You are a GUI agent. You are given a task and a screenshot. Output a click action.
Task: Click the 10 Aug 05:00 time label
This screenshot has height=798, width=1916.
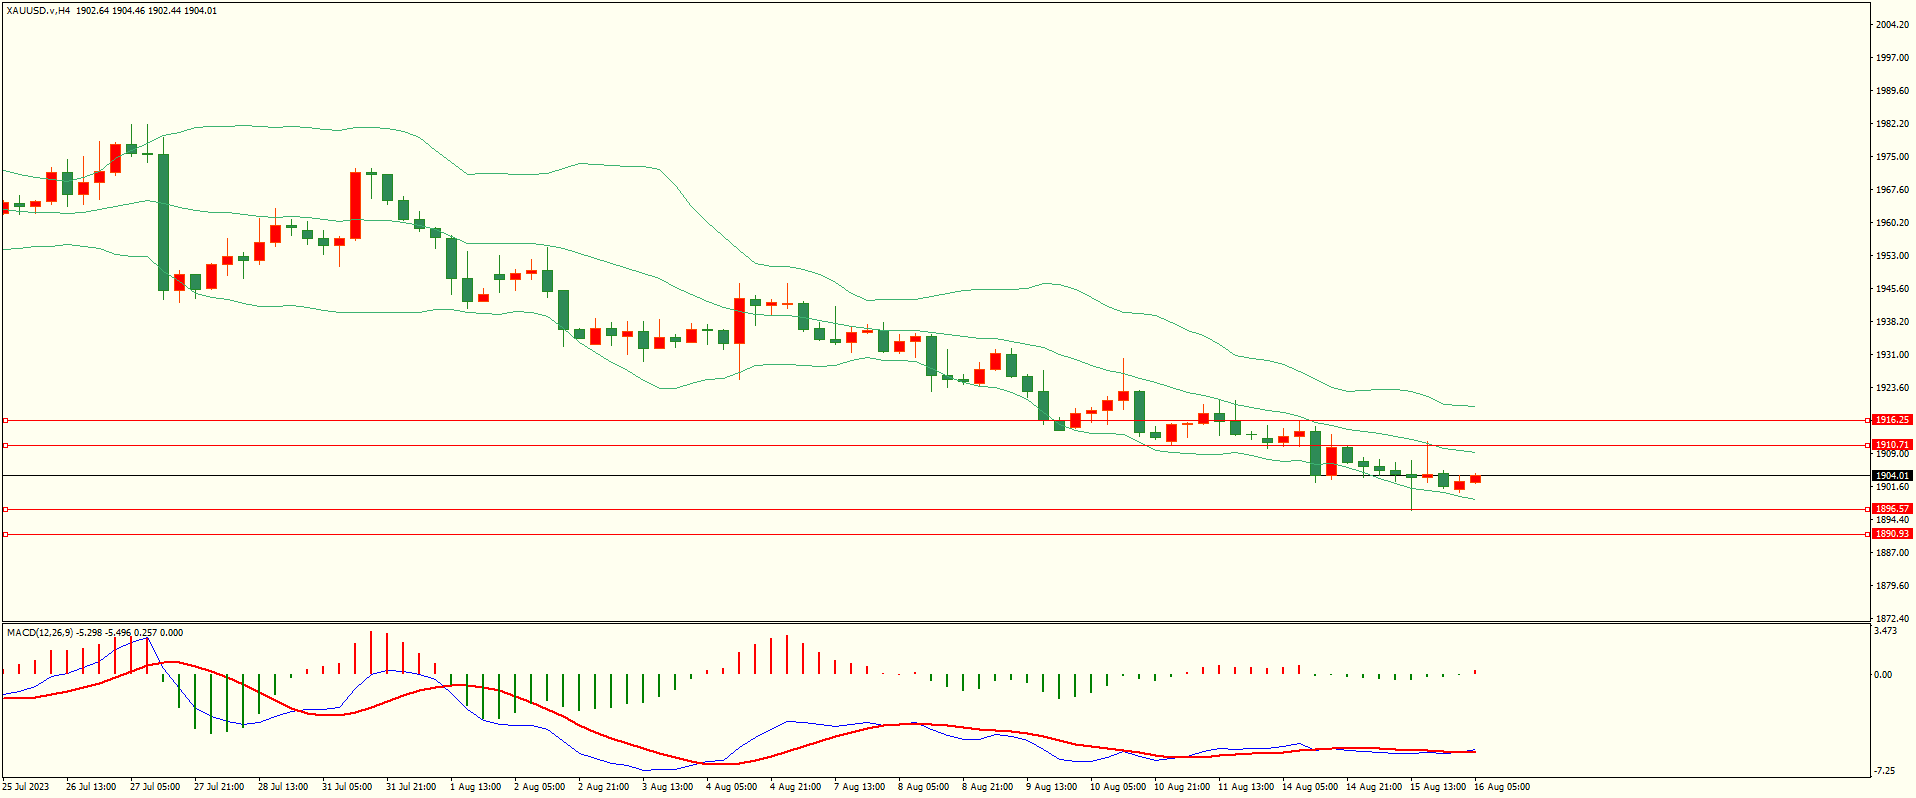1117,787
